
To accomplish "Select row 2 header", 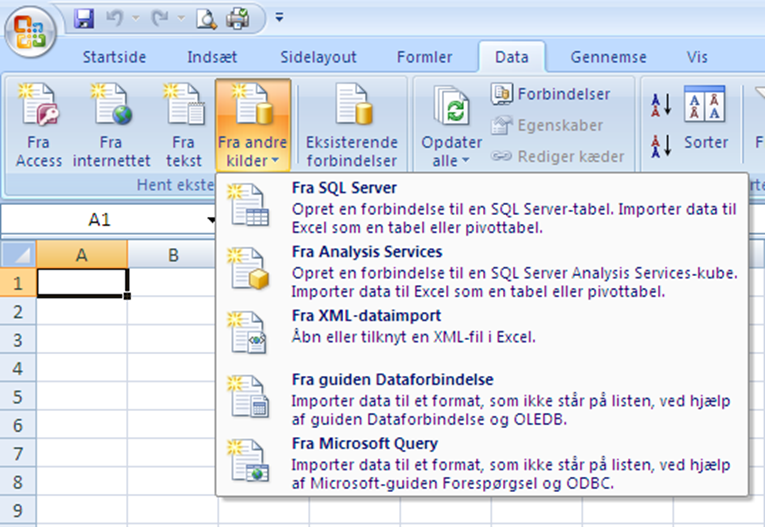I will (x=18, y=311).
